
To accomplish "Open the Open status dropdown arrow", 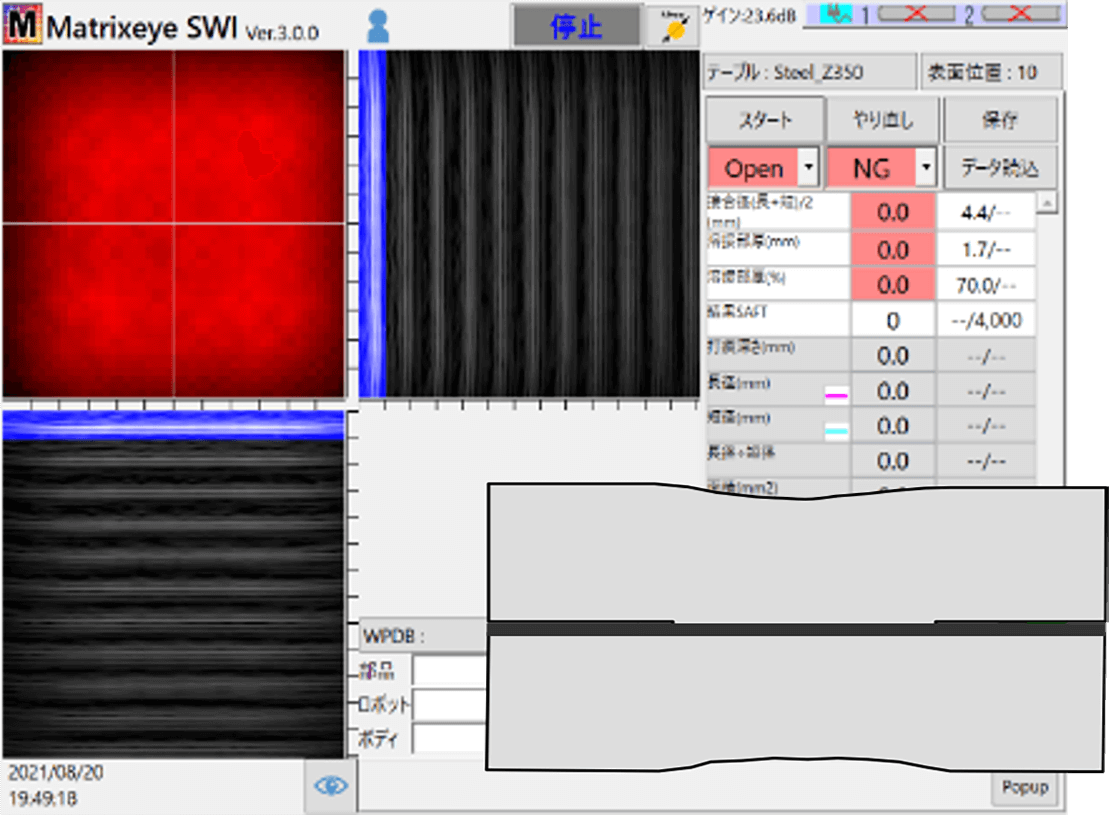I will [809, 168].
